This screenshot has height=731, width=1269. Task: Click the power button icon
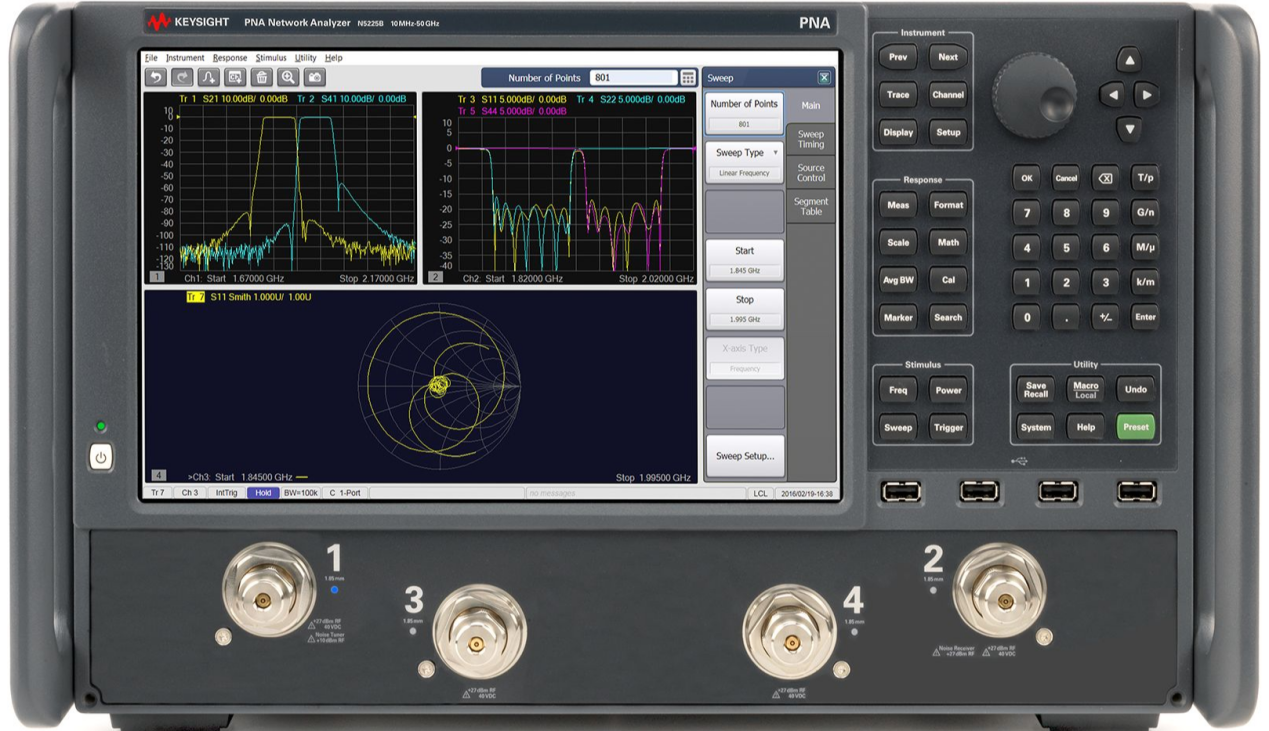100,458
